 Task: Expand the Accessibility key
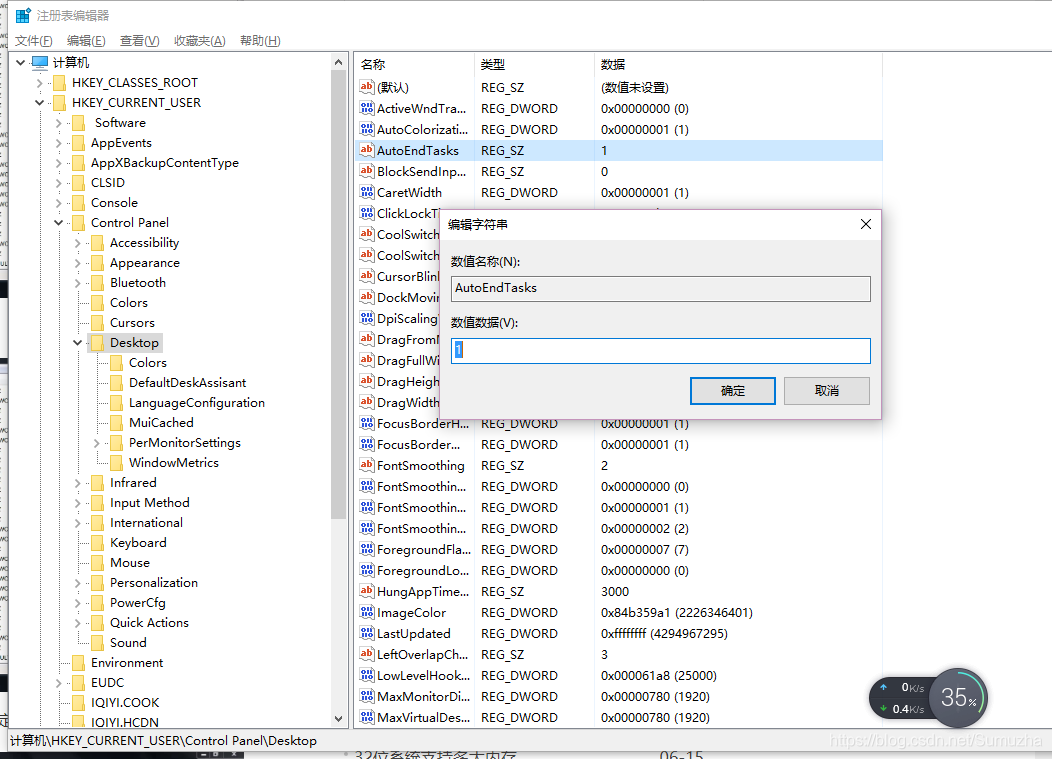tap(77, 243)
